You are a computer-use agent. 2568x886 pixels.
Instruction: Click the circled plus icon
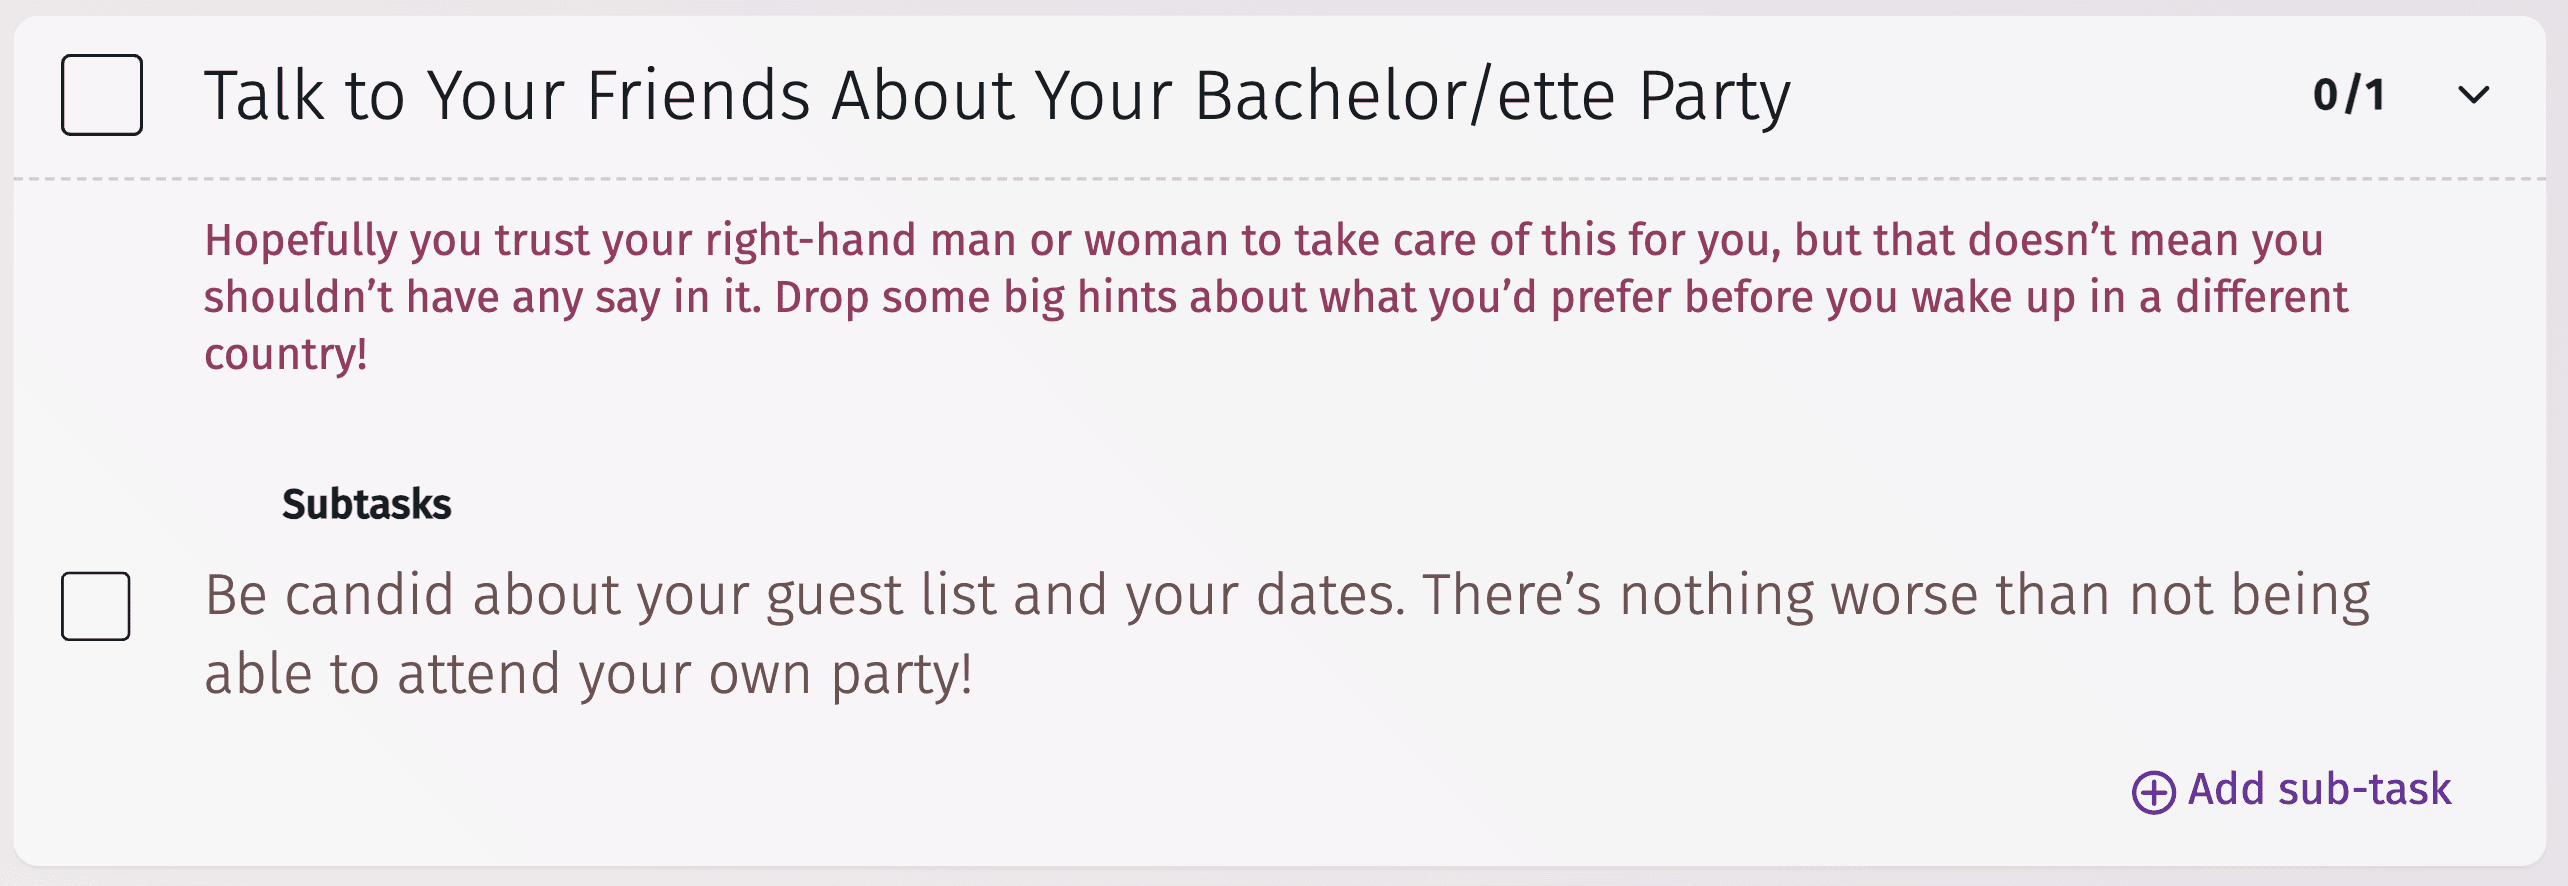click(2153, 792)
